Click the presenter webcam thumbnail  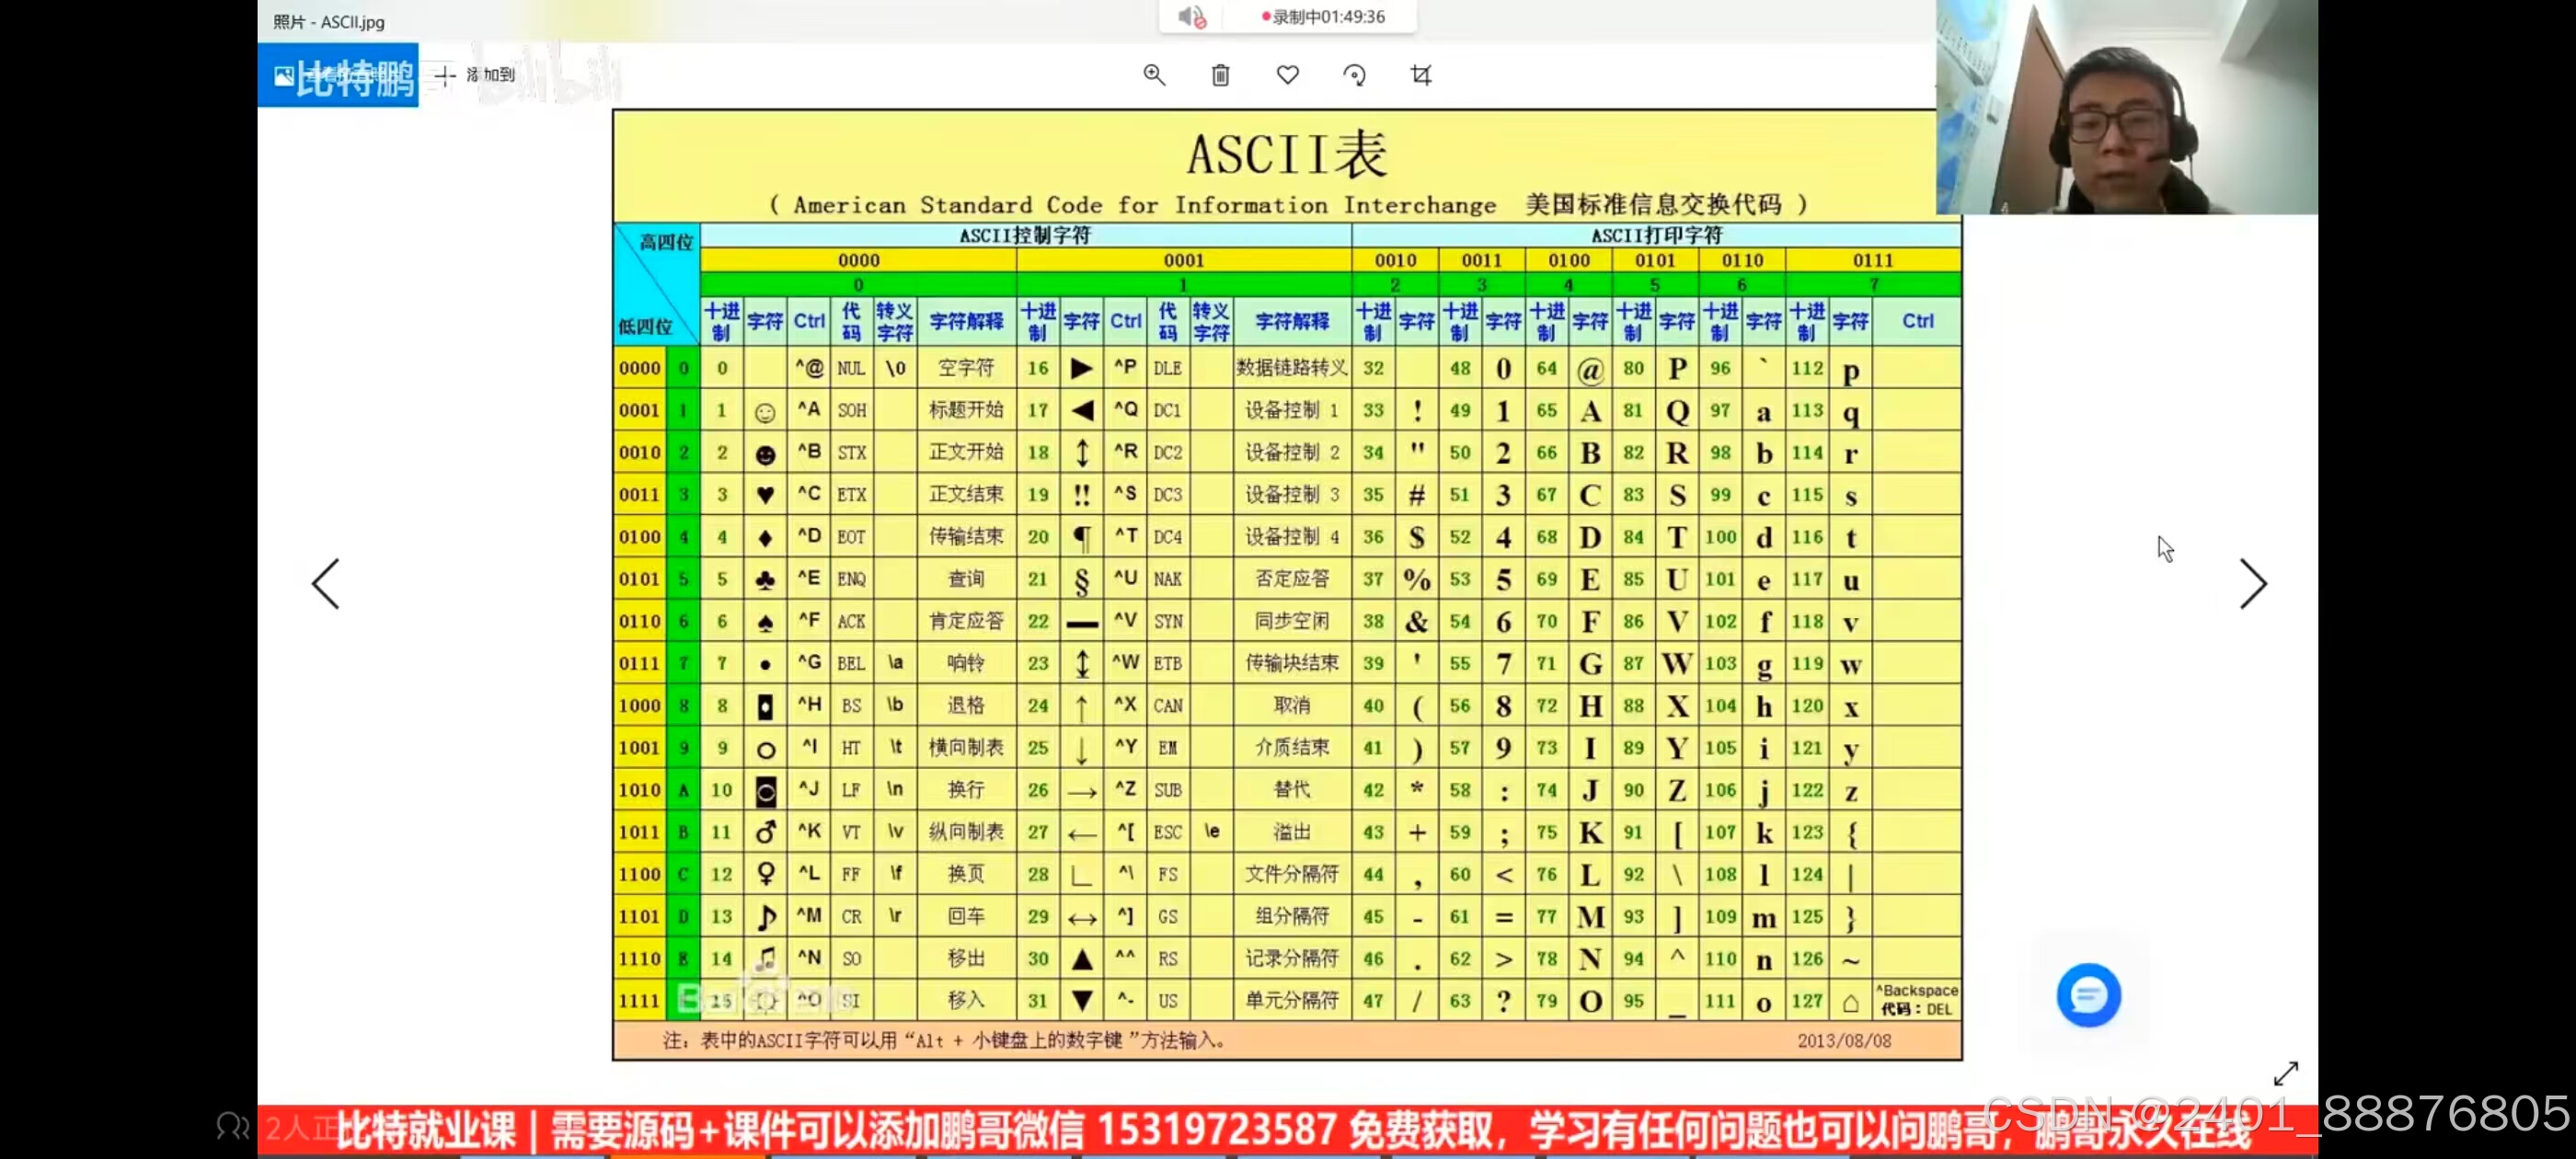[2126, 107]
